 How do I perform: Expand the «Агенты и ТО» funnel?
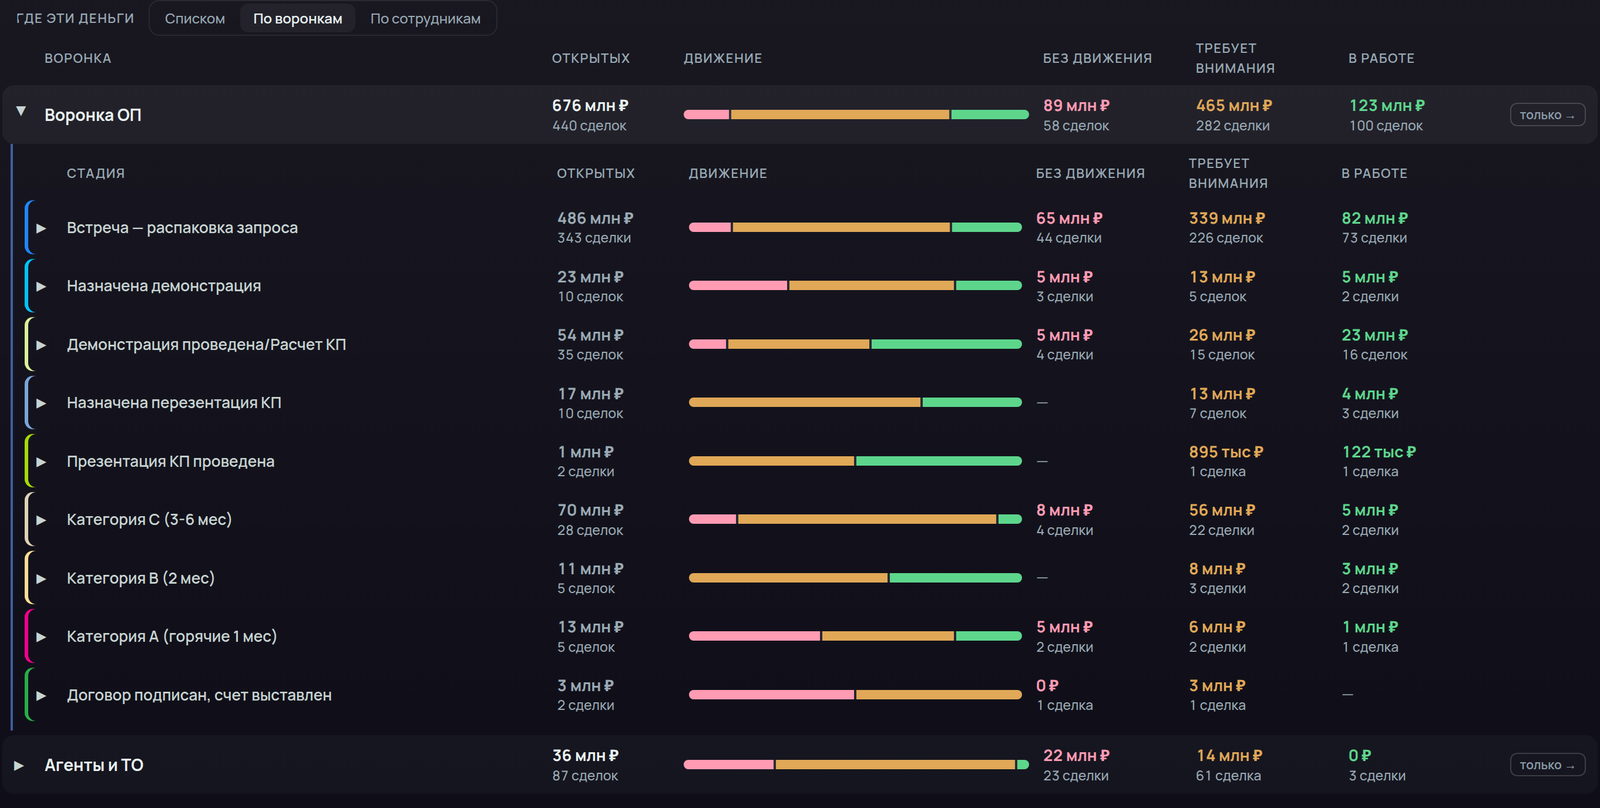19,766
